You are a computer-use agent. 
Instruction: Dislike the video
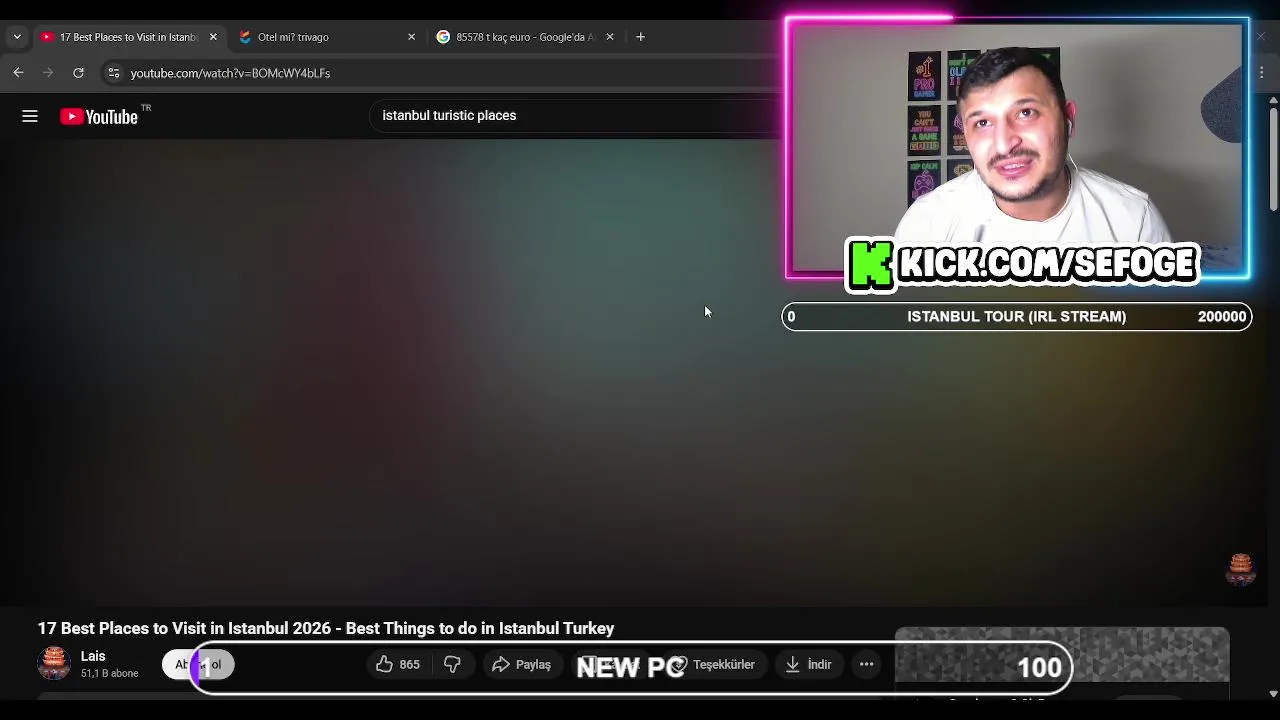click(x=452, y=664)
